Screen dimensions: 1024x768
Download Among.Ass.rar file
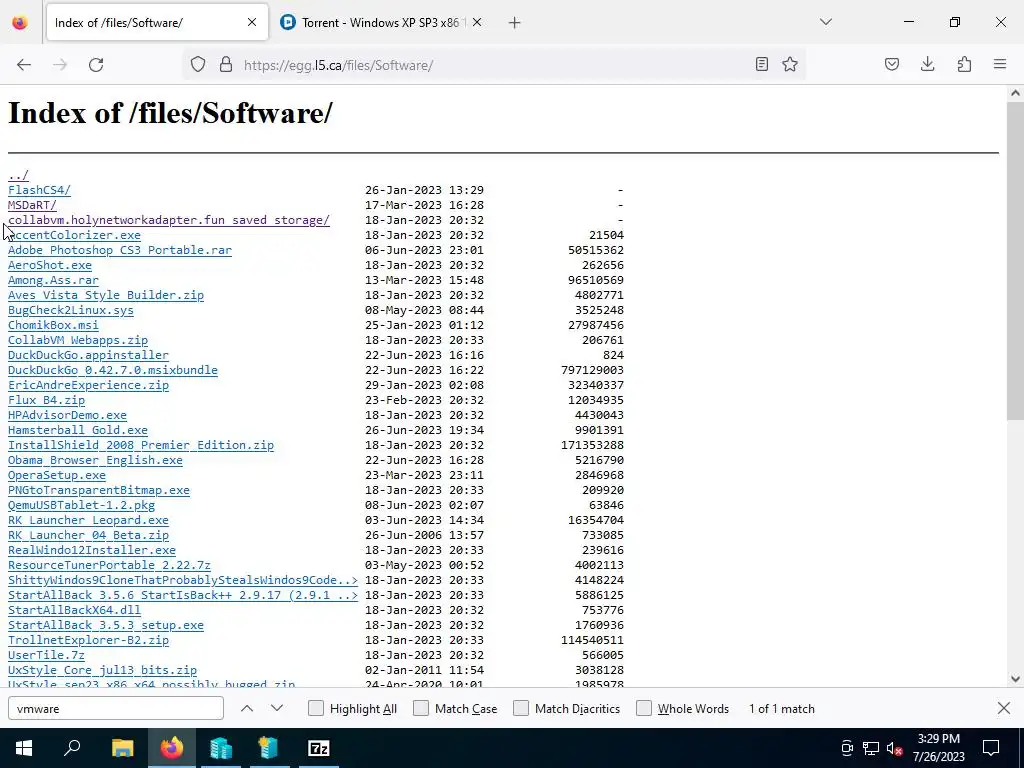[x=54, y=280]
